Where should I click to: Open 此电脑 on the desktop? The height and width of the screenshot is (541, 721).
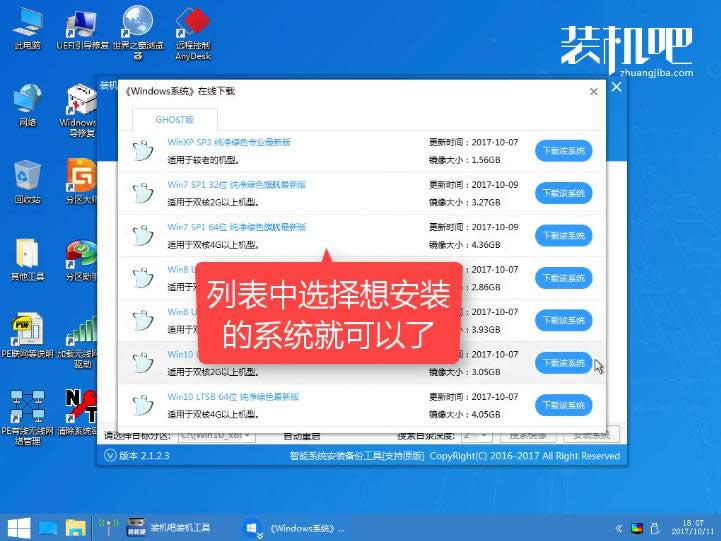27,24
